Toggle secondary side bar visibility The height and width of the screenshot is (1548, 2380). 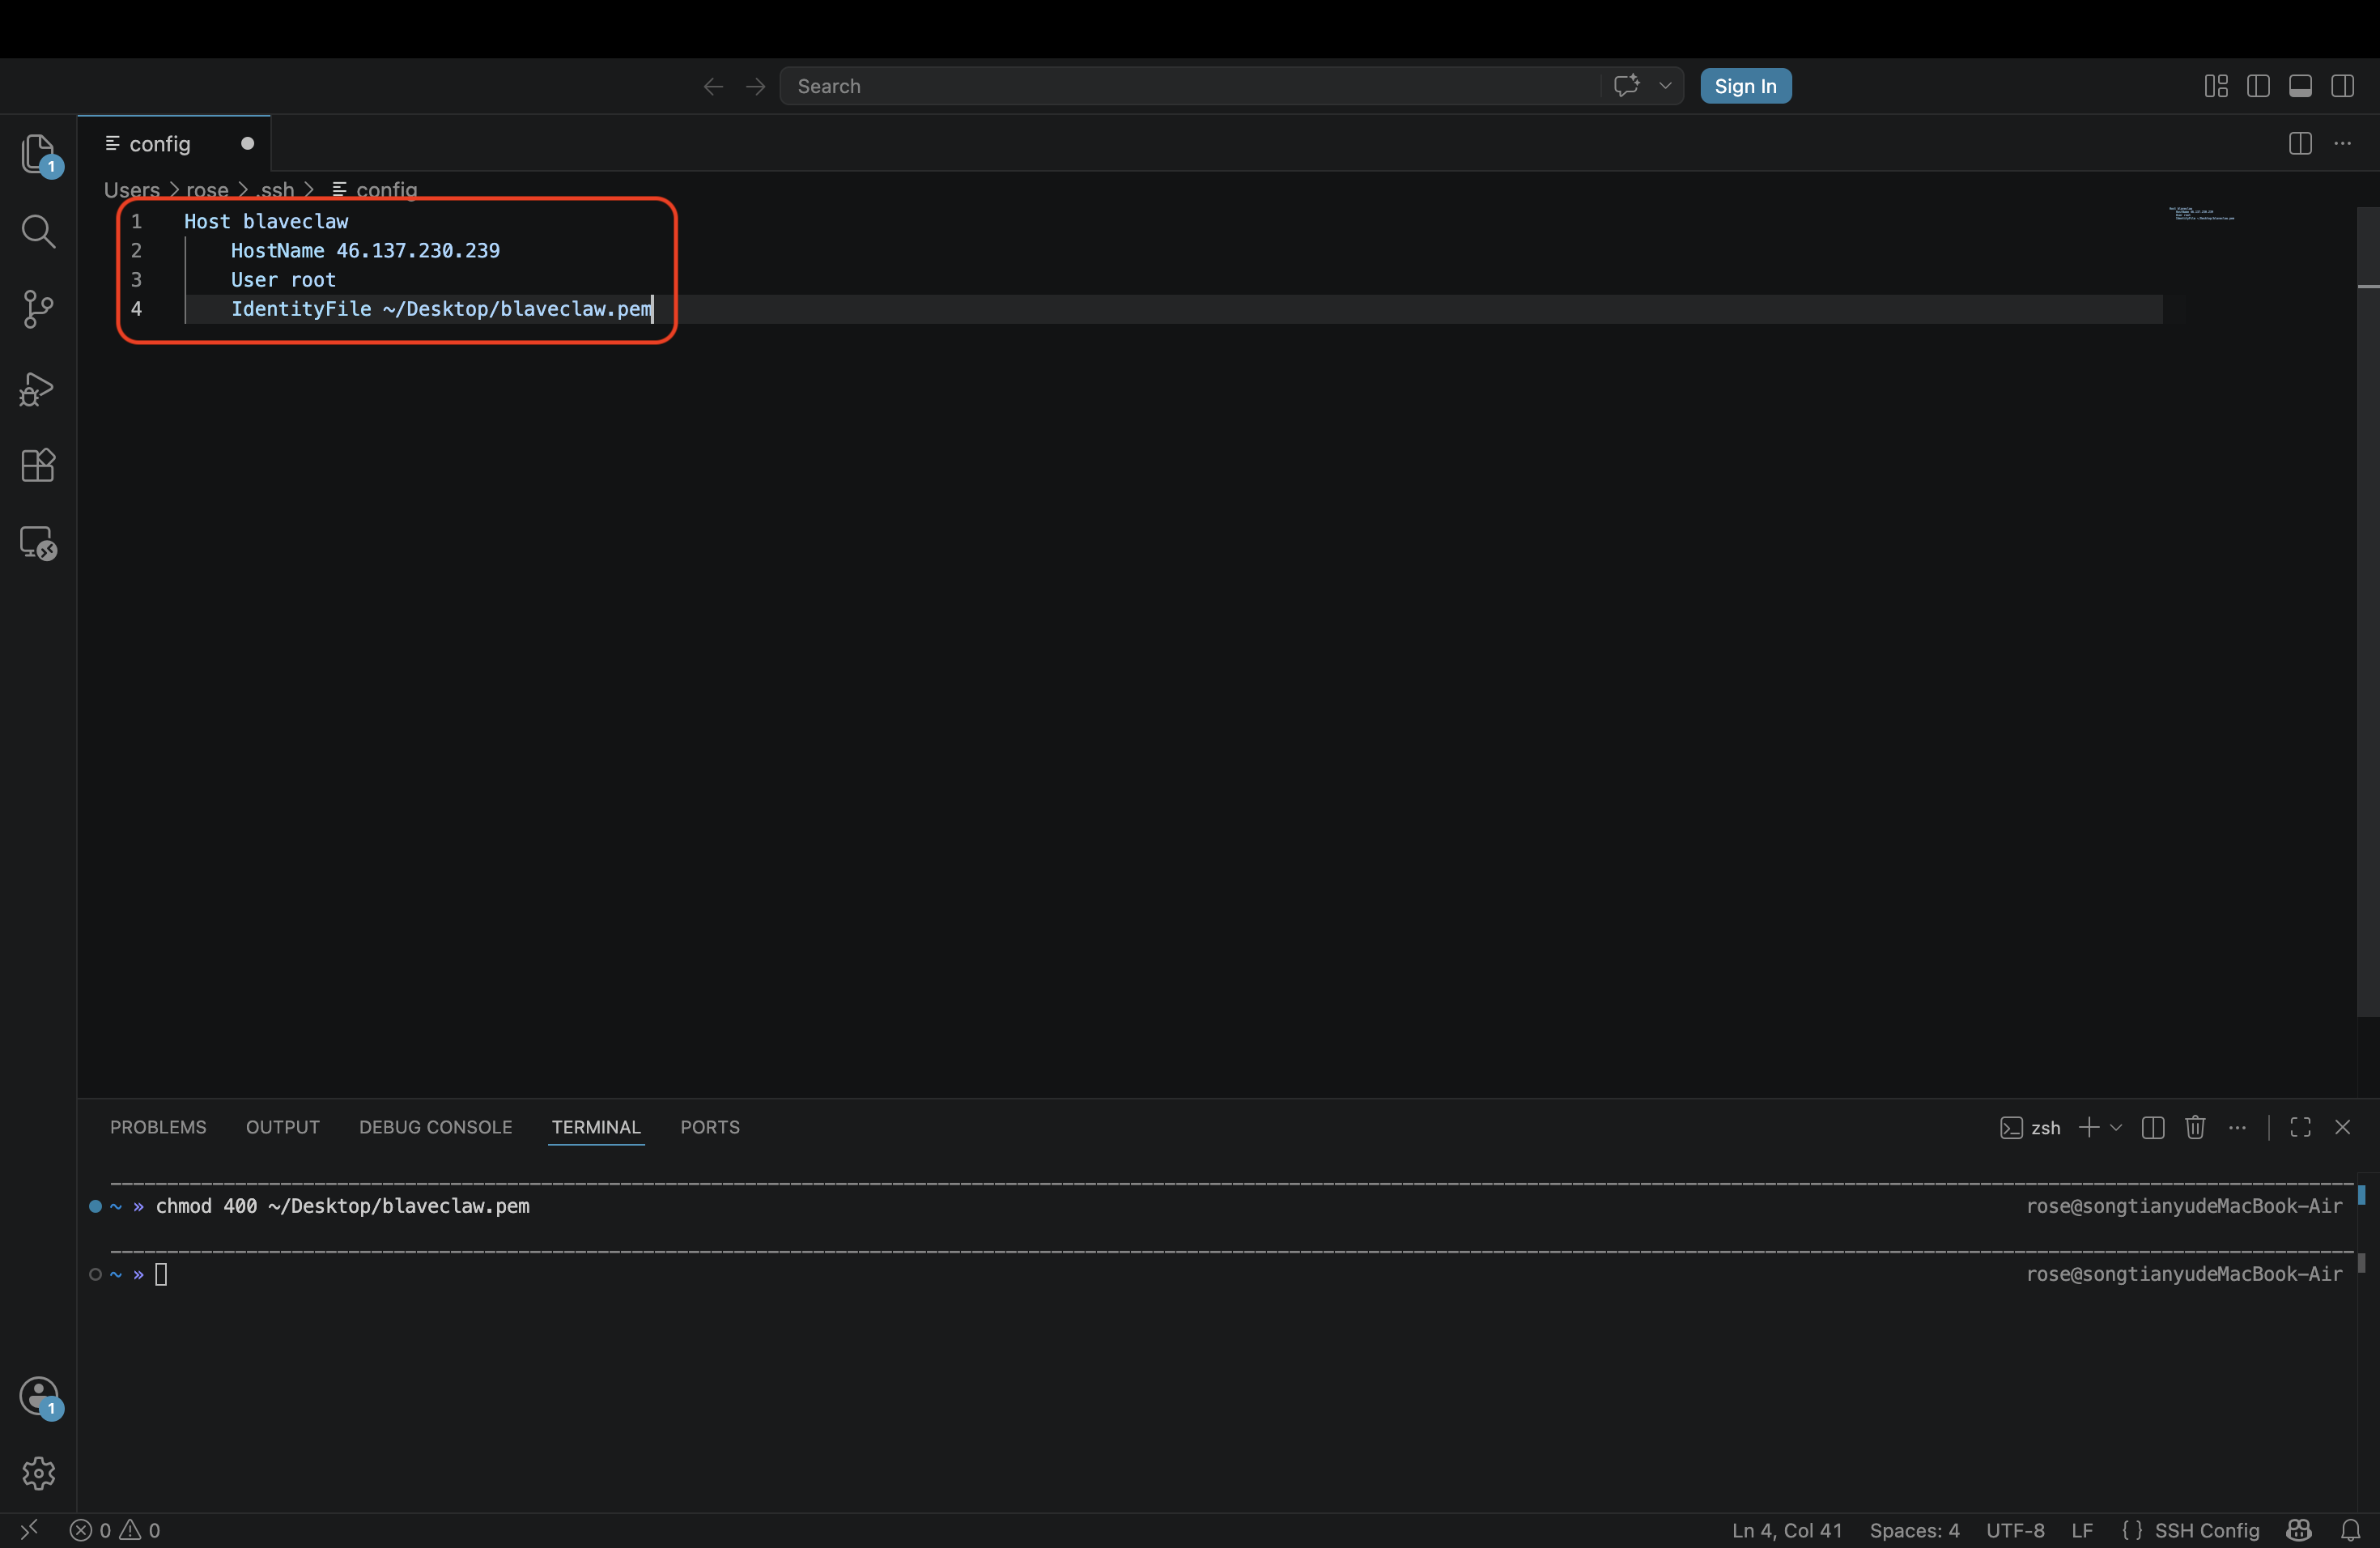(x=2342, y=86)
